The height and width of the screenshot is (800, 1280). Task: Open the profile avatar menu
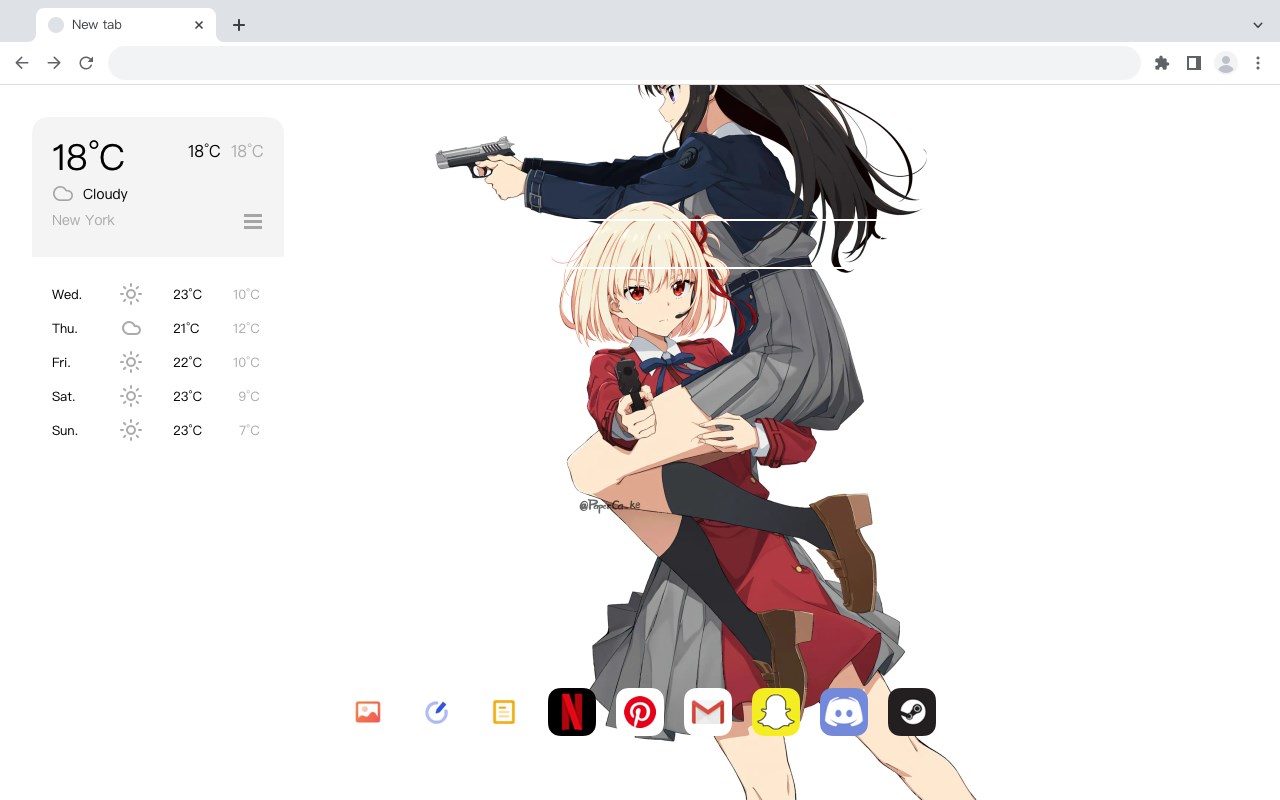pos(1226,63)
